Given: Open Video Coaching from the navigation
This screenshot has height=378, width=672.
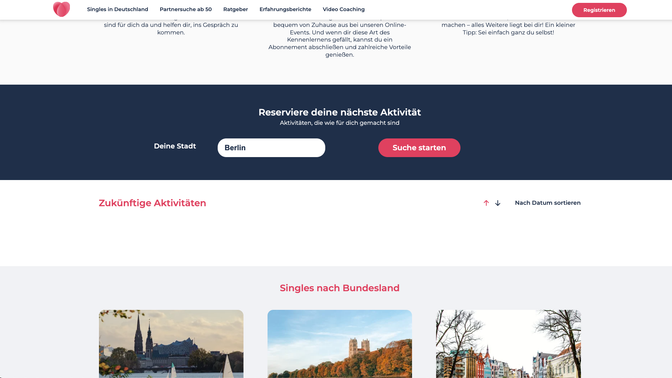Looking at the screenshot, I should tap(344, 9).
